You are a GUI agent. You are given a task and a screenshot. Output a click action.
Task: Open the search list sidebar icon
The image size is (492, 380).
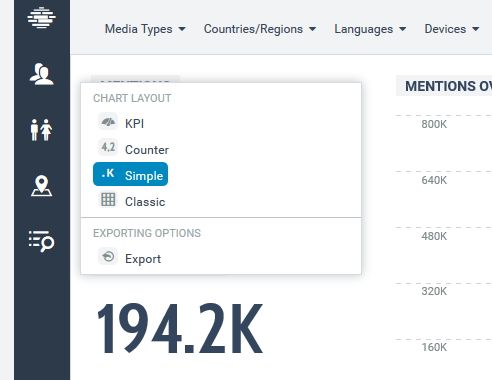[41, 241]
